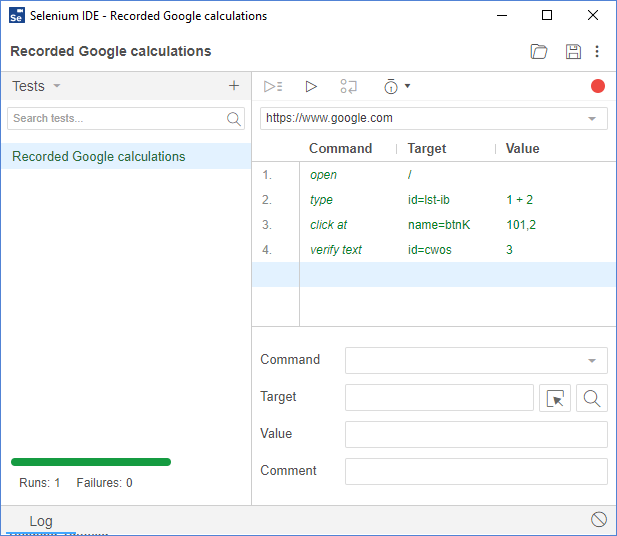The image size is (617, 536).
Task: Start recording with the red record button
Action: (x=598, y=86)
